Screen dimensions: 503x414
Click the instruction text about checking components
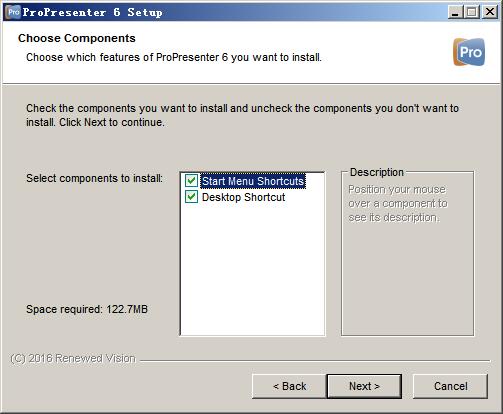click(x=242, y=115)
